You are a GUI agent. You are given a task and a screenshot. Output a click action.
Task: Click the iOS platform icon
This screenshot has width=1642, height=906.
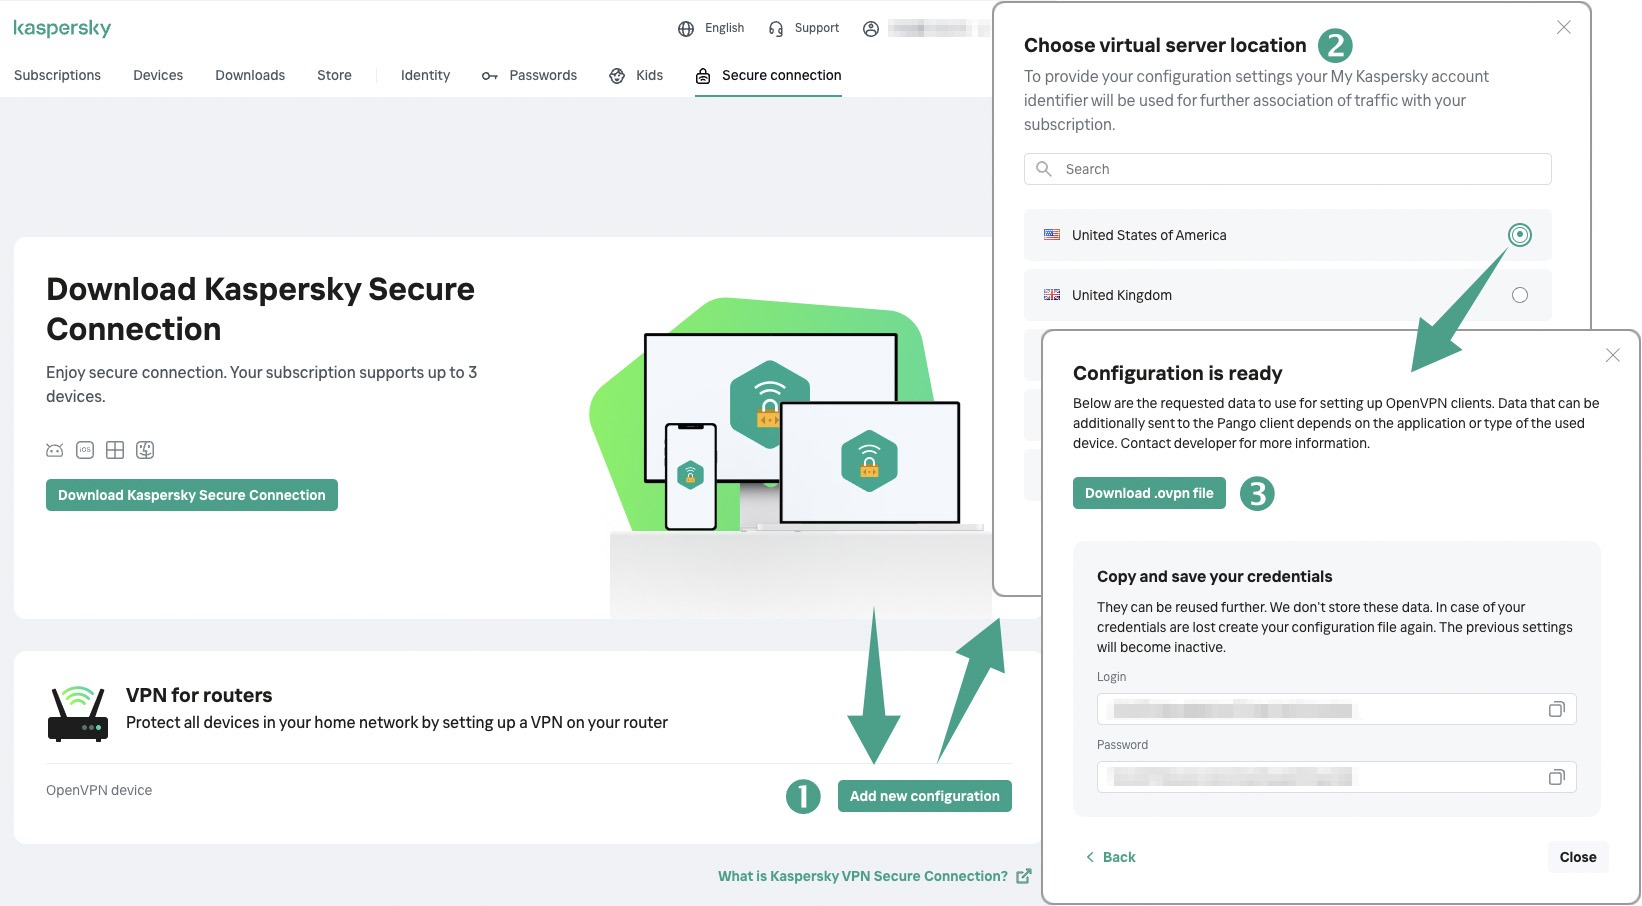click(x=85, y=450)
